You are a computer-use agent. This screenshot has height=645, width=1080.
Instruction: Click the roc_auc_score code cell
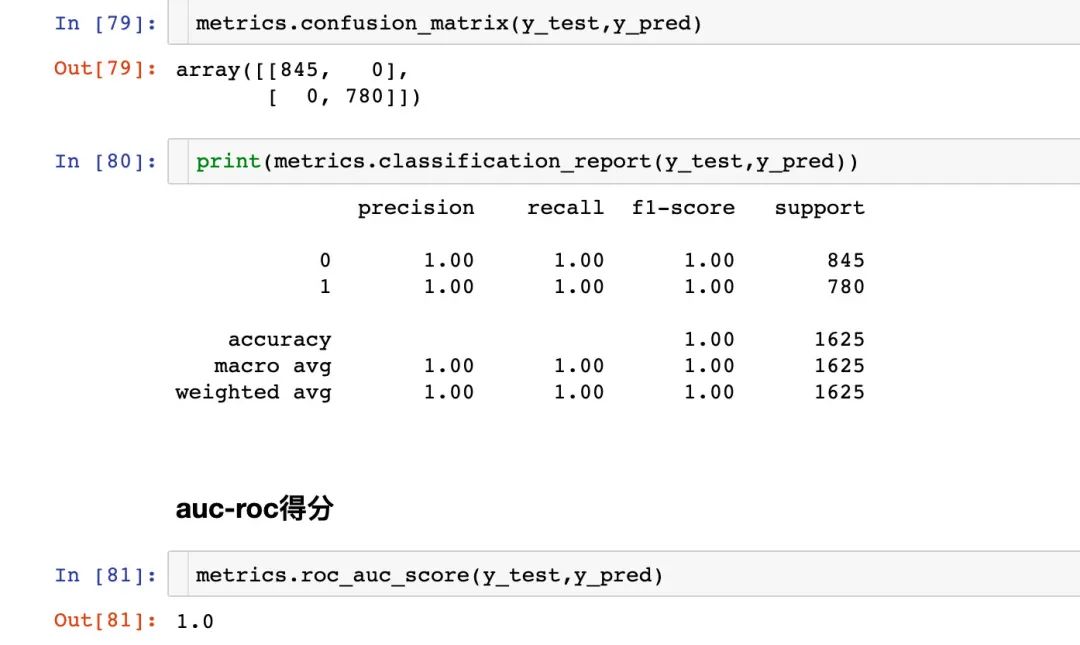pyautogui.click(x=624, y=574)
